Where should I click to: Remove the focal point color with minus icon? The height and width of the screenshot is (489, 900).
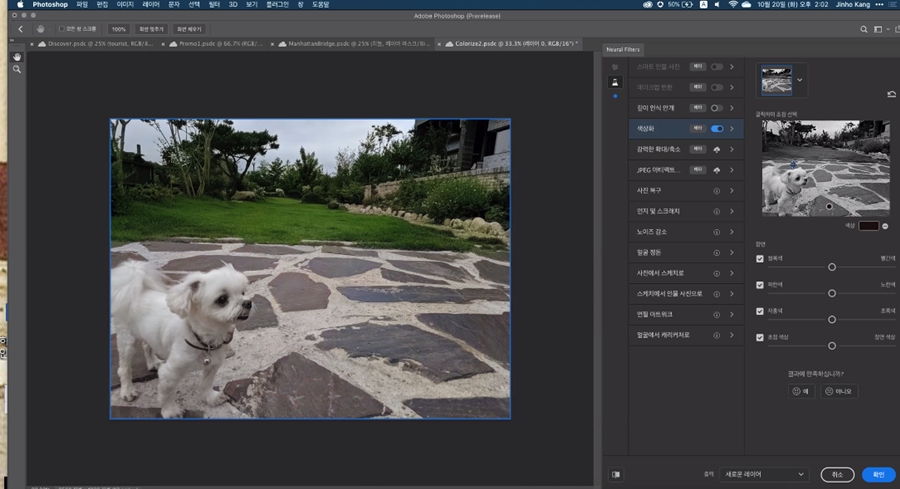pos(885,226)
